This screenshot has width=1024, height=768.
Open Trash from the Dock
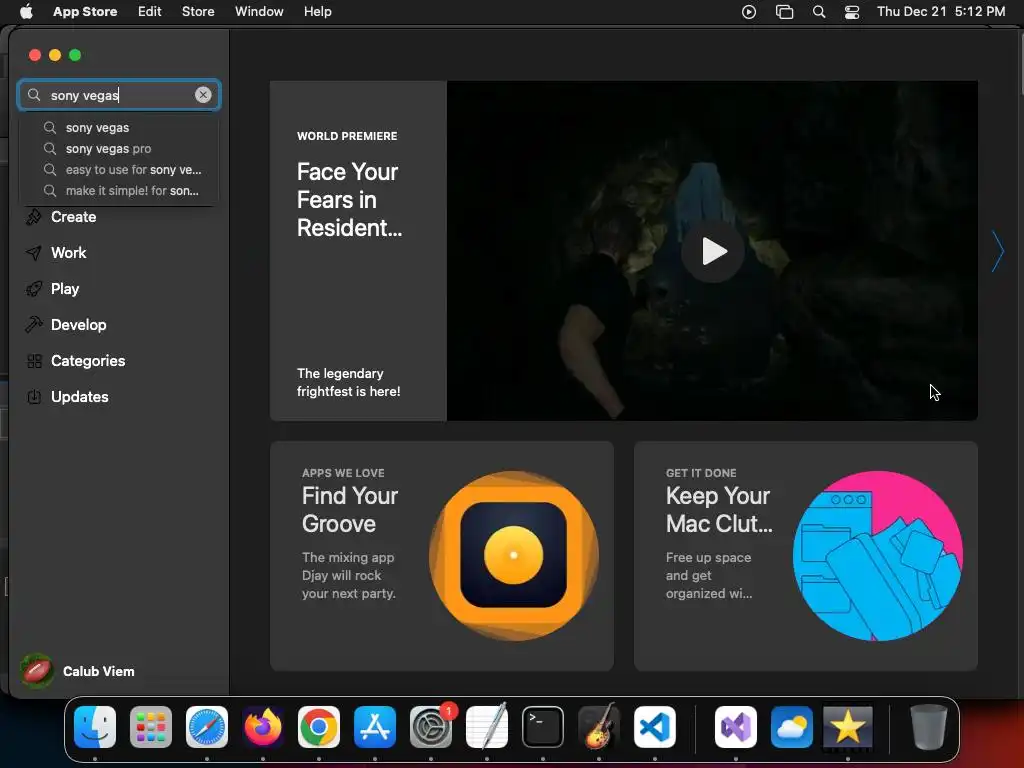click(929, 727)
